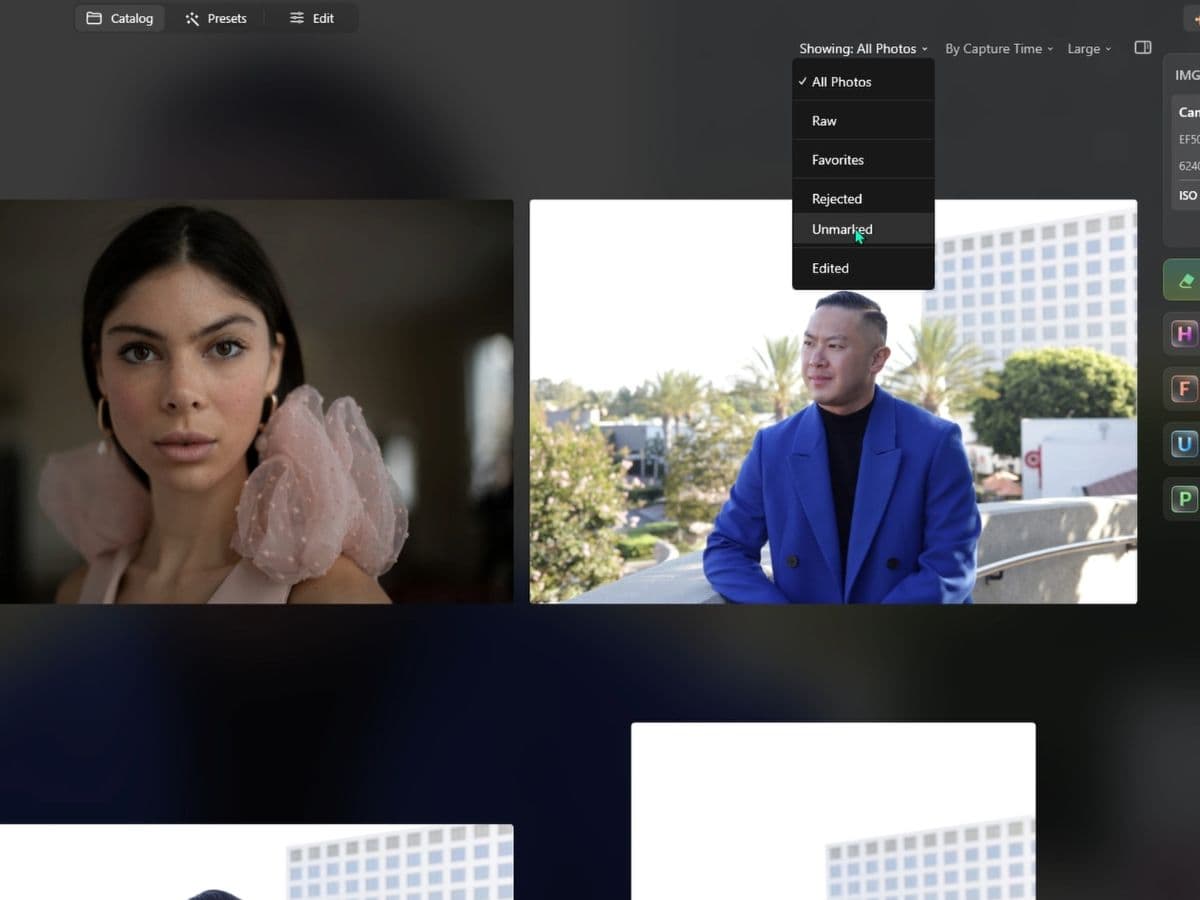The height and width of the screenshot is (900, 1200).
Task: Switch to the Presets tab
Action: (x=216, y=18)
